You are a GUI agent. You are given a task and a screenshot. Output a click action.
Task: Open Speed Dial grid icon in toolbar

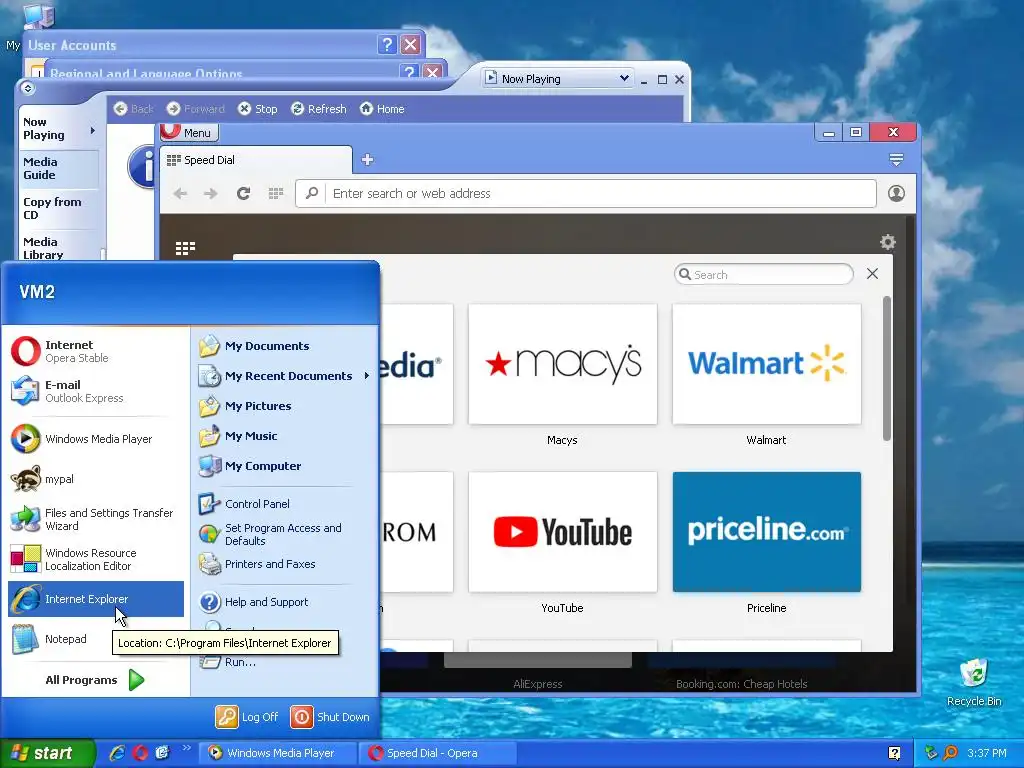click(276, 193)
